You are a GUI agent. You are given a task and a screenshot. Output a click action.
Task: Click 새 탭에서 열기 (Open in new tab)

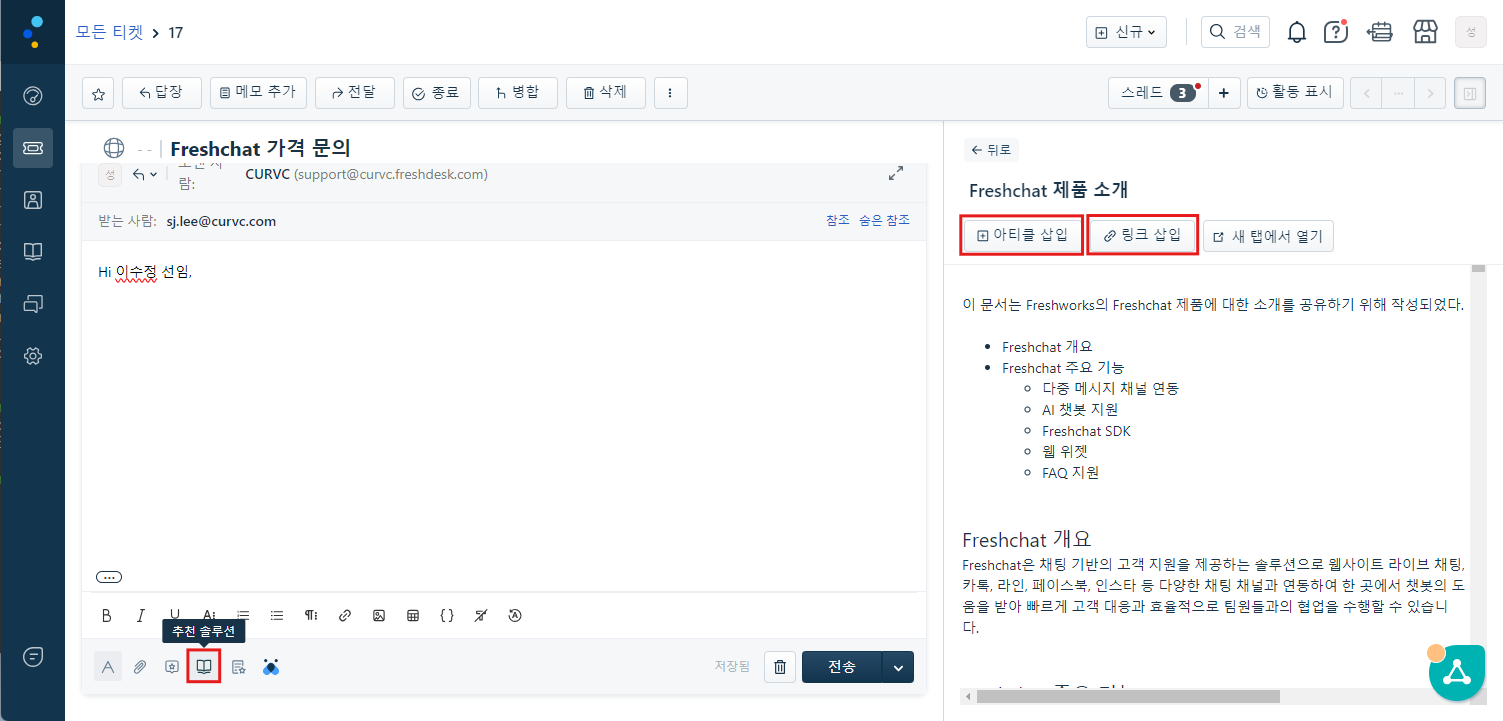point(1268,236)
